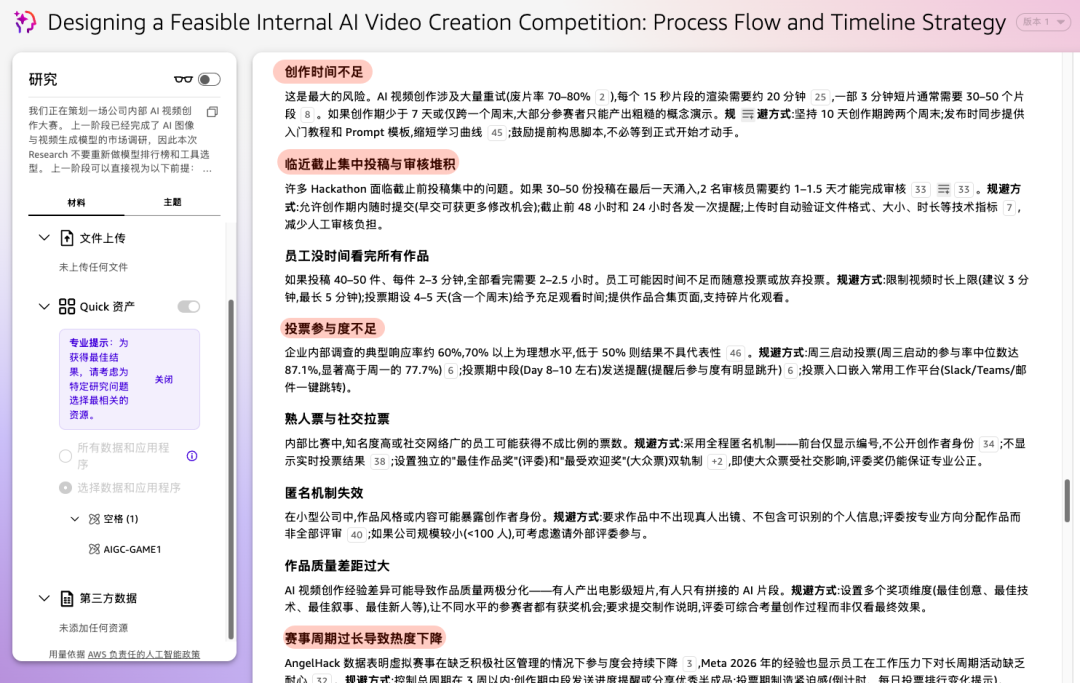This screenshot has width=1080, height=683.
Task: Select the AIGC-GAME1 space item
Action: click(x=132, y=549)
